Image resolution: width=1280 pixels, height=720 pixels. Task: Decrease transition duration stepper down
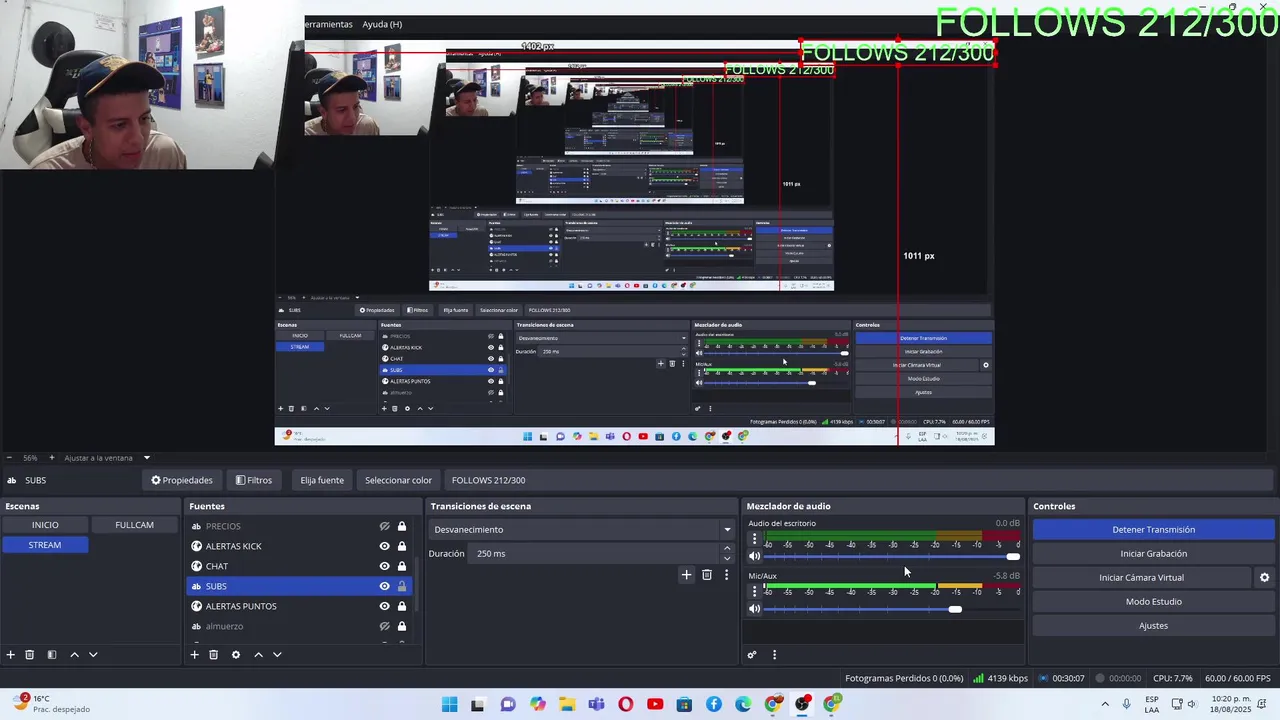(x=727, y=558)
